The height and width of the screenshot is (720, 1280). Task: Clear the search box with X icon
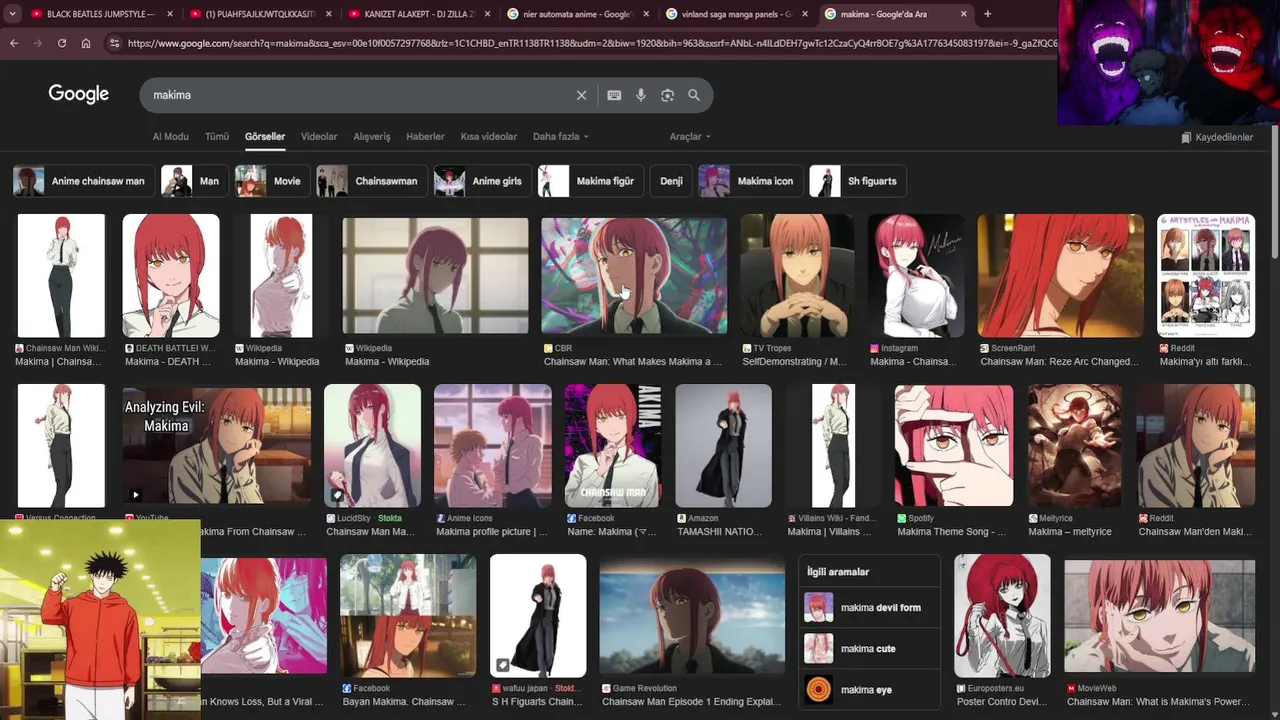click(581, 95)
